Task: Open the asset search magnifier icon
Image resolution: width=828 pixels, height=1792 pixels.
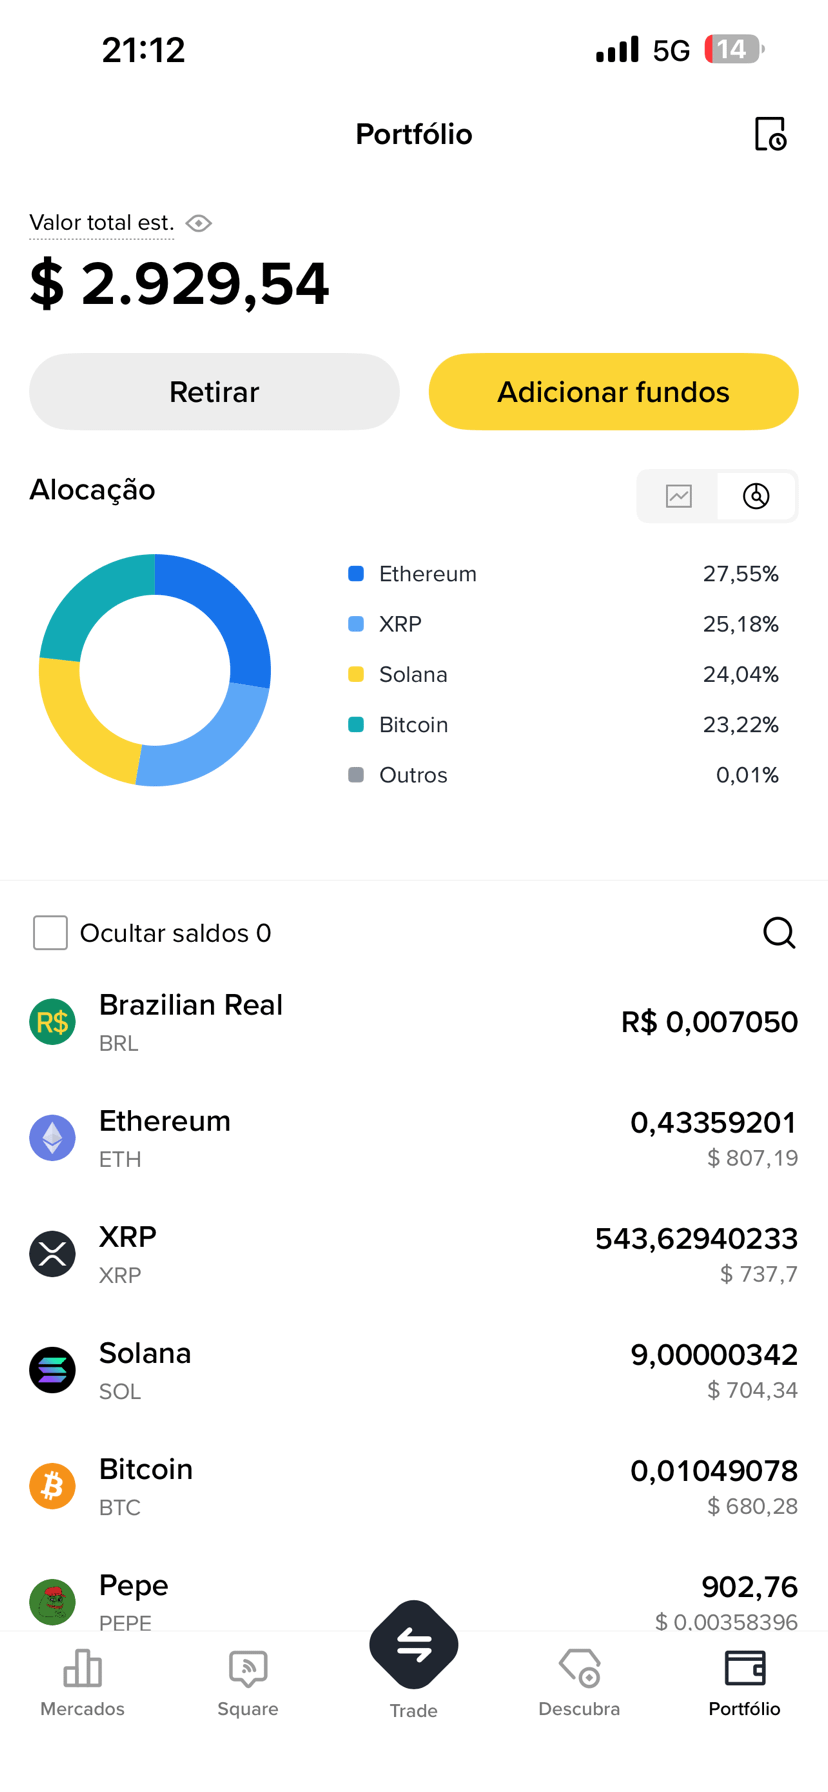Action: (779, 933)
